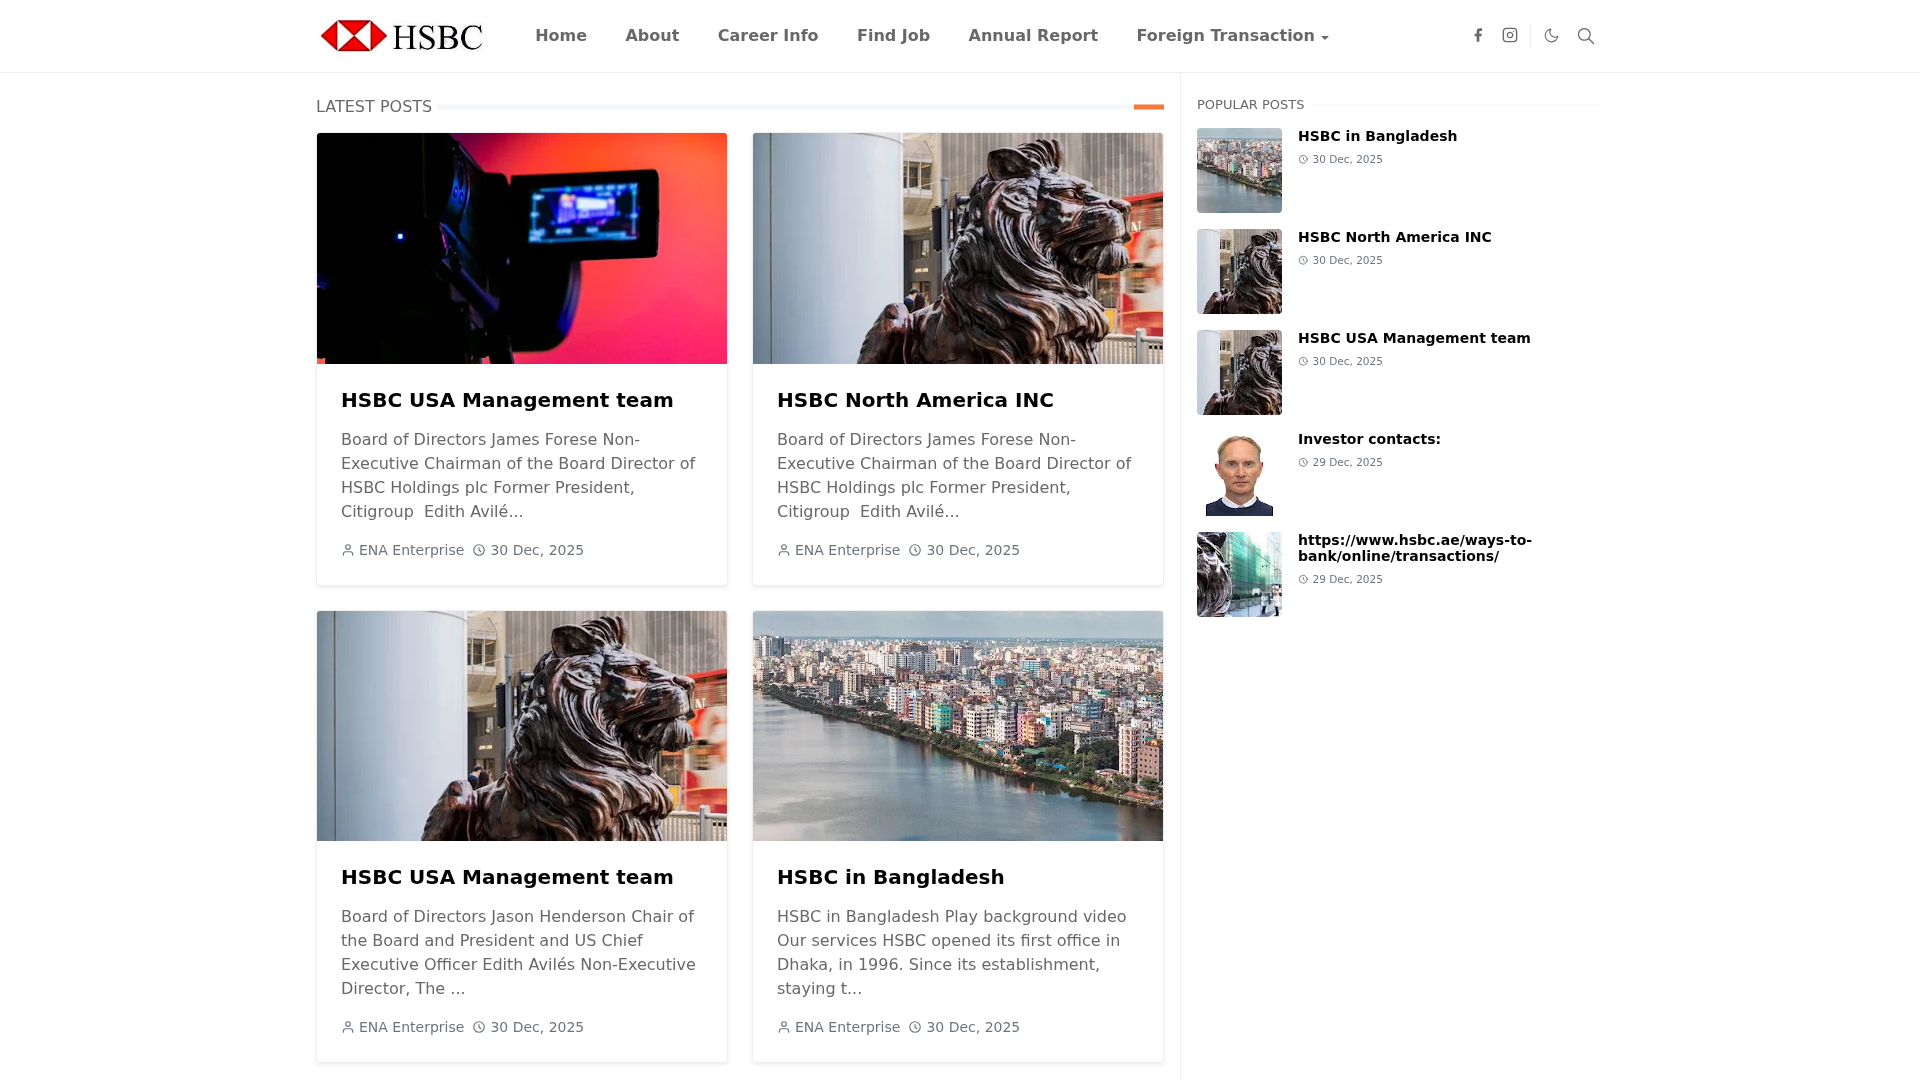This screenshot has height=1080, width=1920.
Task: Open the Facebook social icon
Action: (1478, 36)
